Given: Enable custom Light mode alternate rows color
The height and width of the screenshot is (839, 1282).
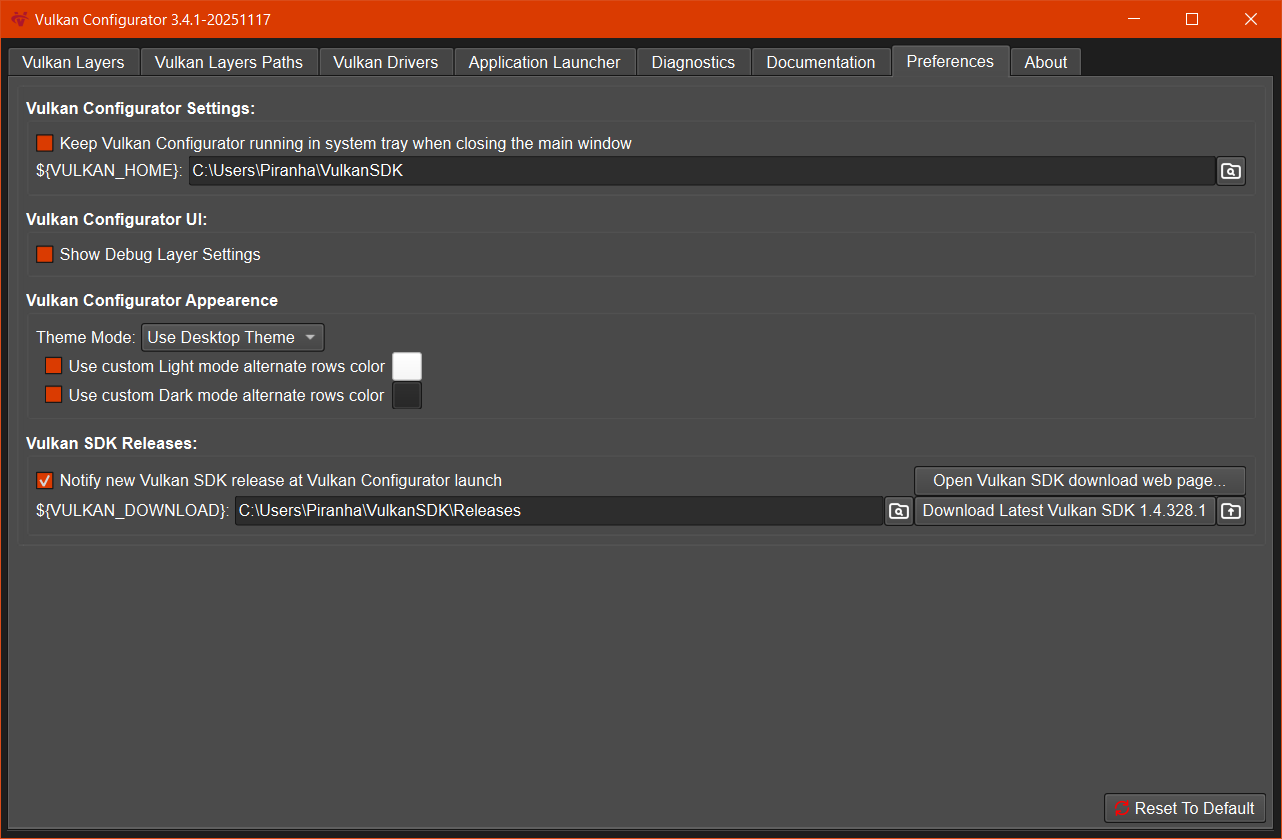Looking at the screenshot, I should 54,366.
